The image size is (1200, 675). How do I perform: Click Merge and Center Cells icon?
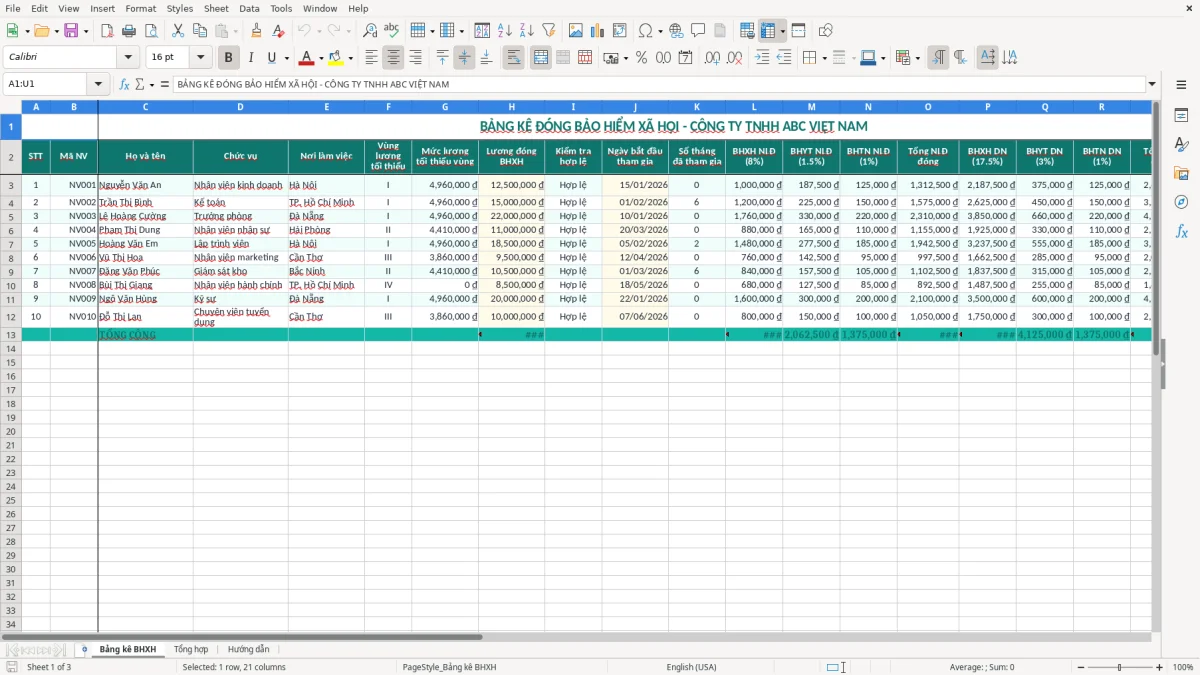pyautogui.click(x=541, y=58)
